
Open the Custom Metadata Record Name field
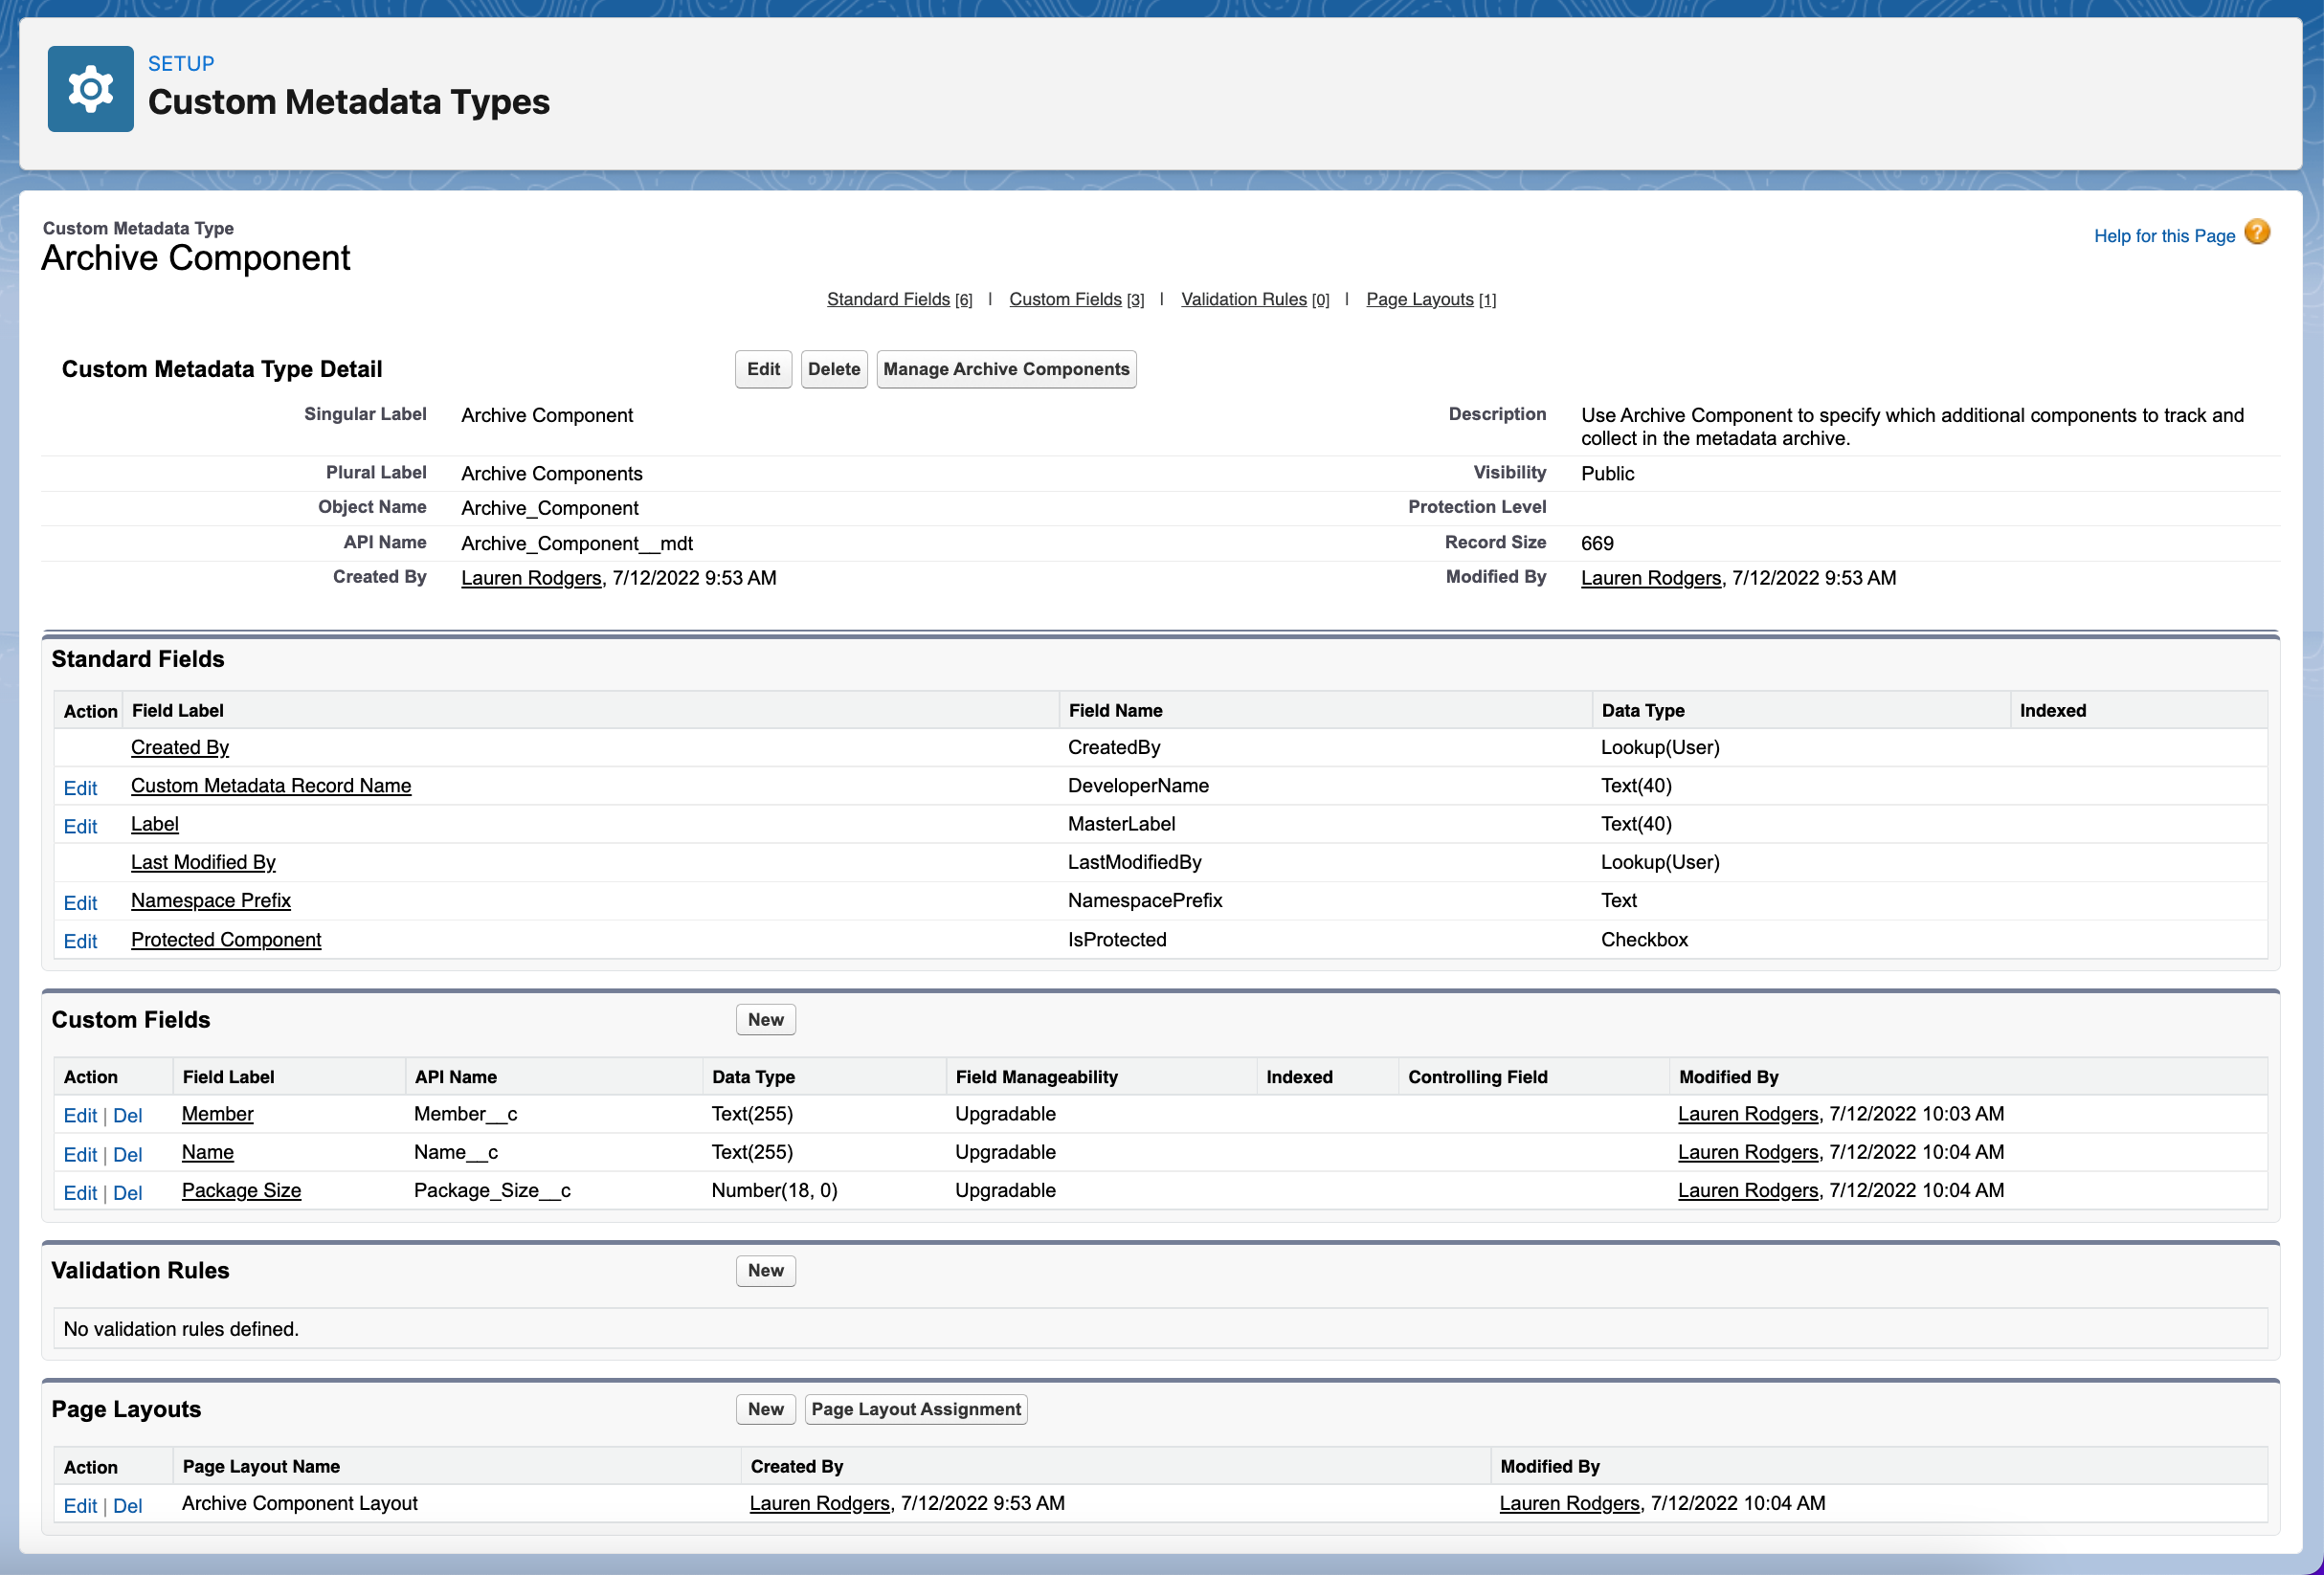(x=271, y=786)
